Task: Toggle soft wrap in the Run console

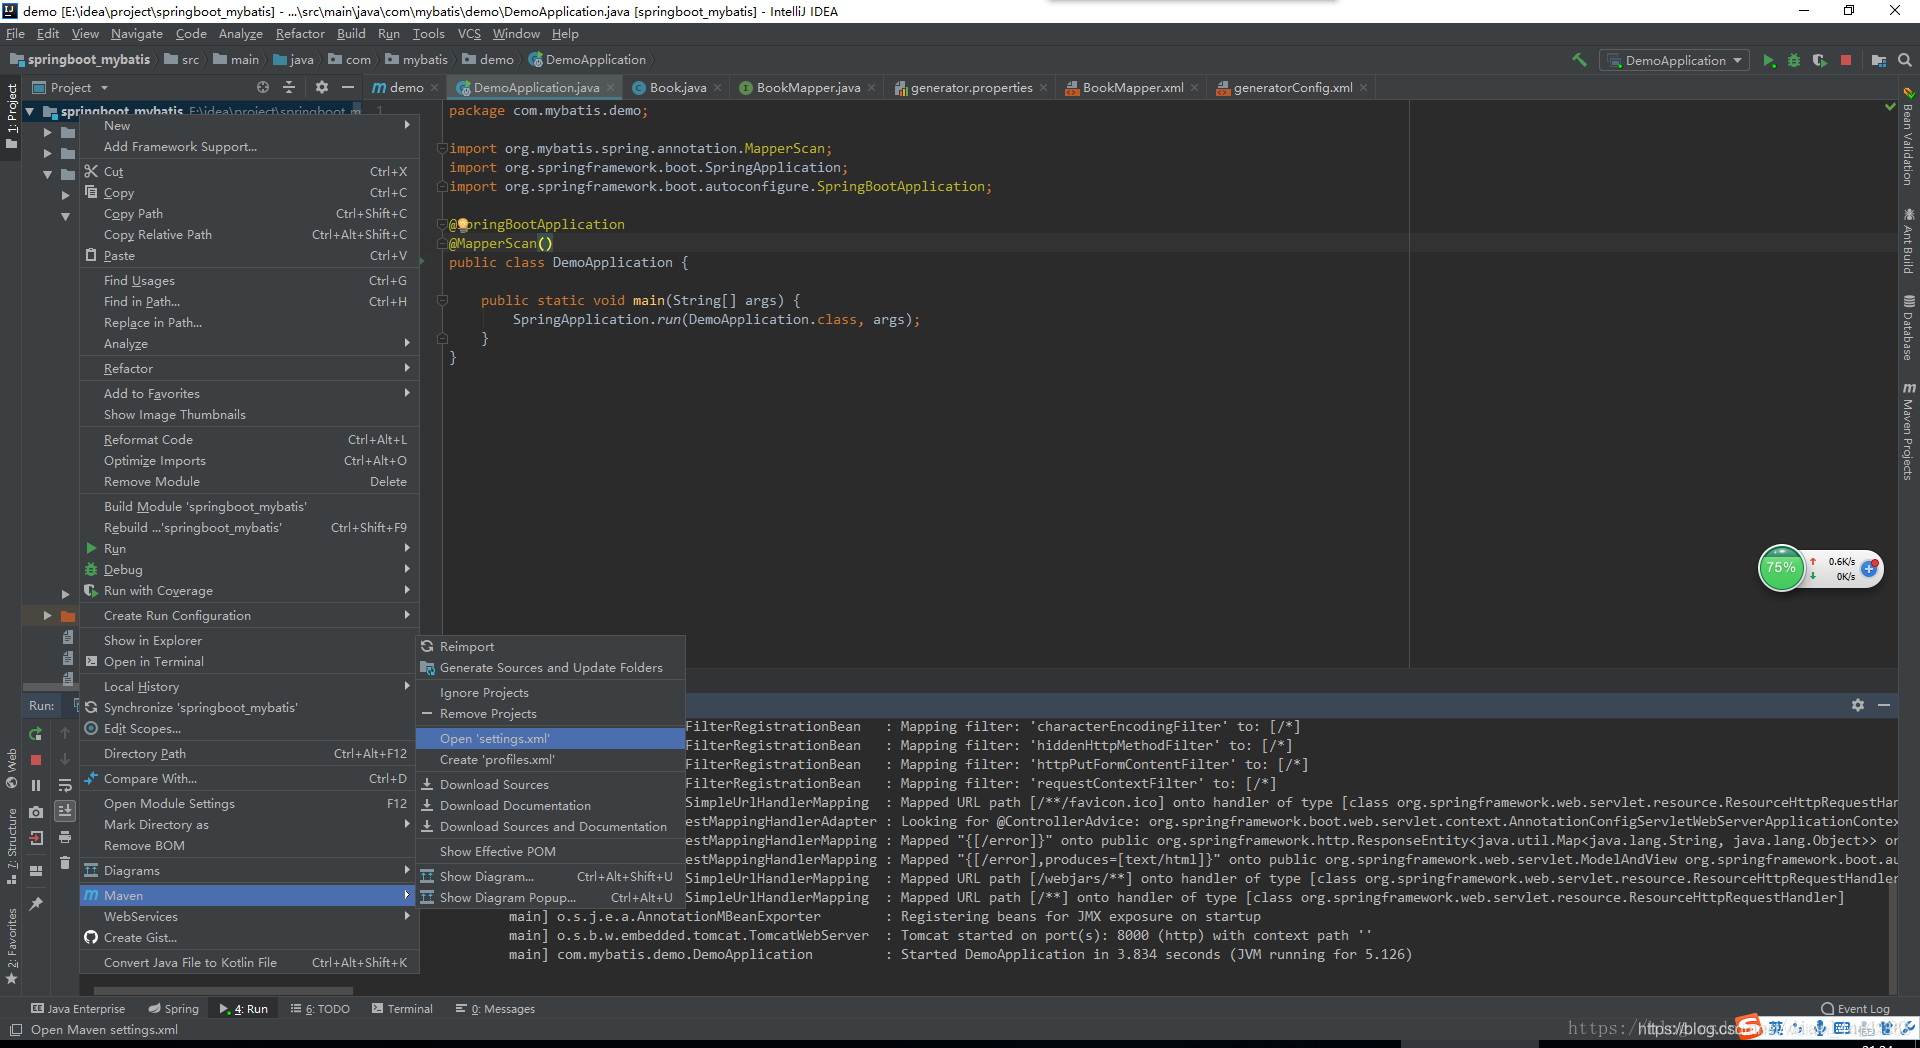Action: tap(65, 786)
